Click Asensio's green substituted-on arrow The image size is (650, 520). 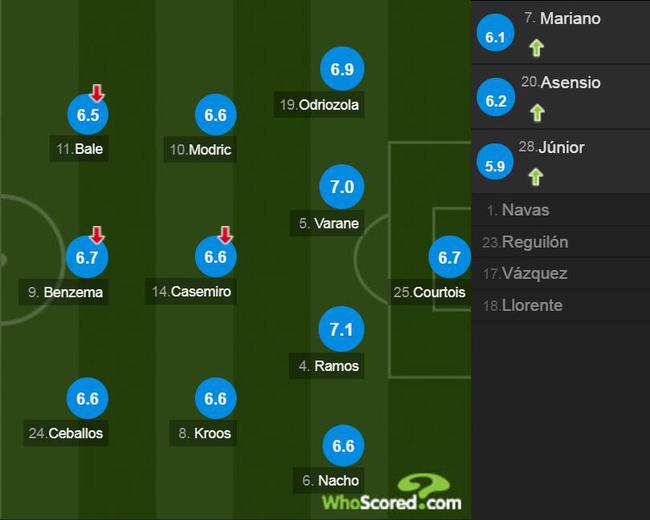(x=537, y=113)
